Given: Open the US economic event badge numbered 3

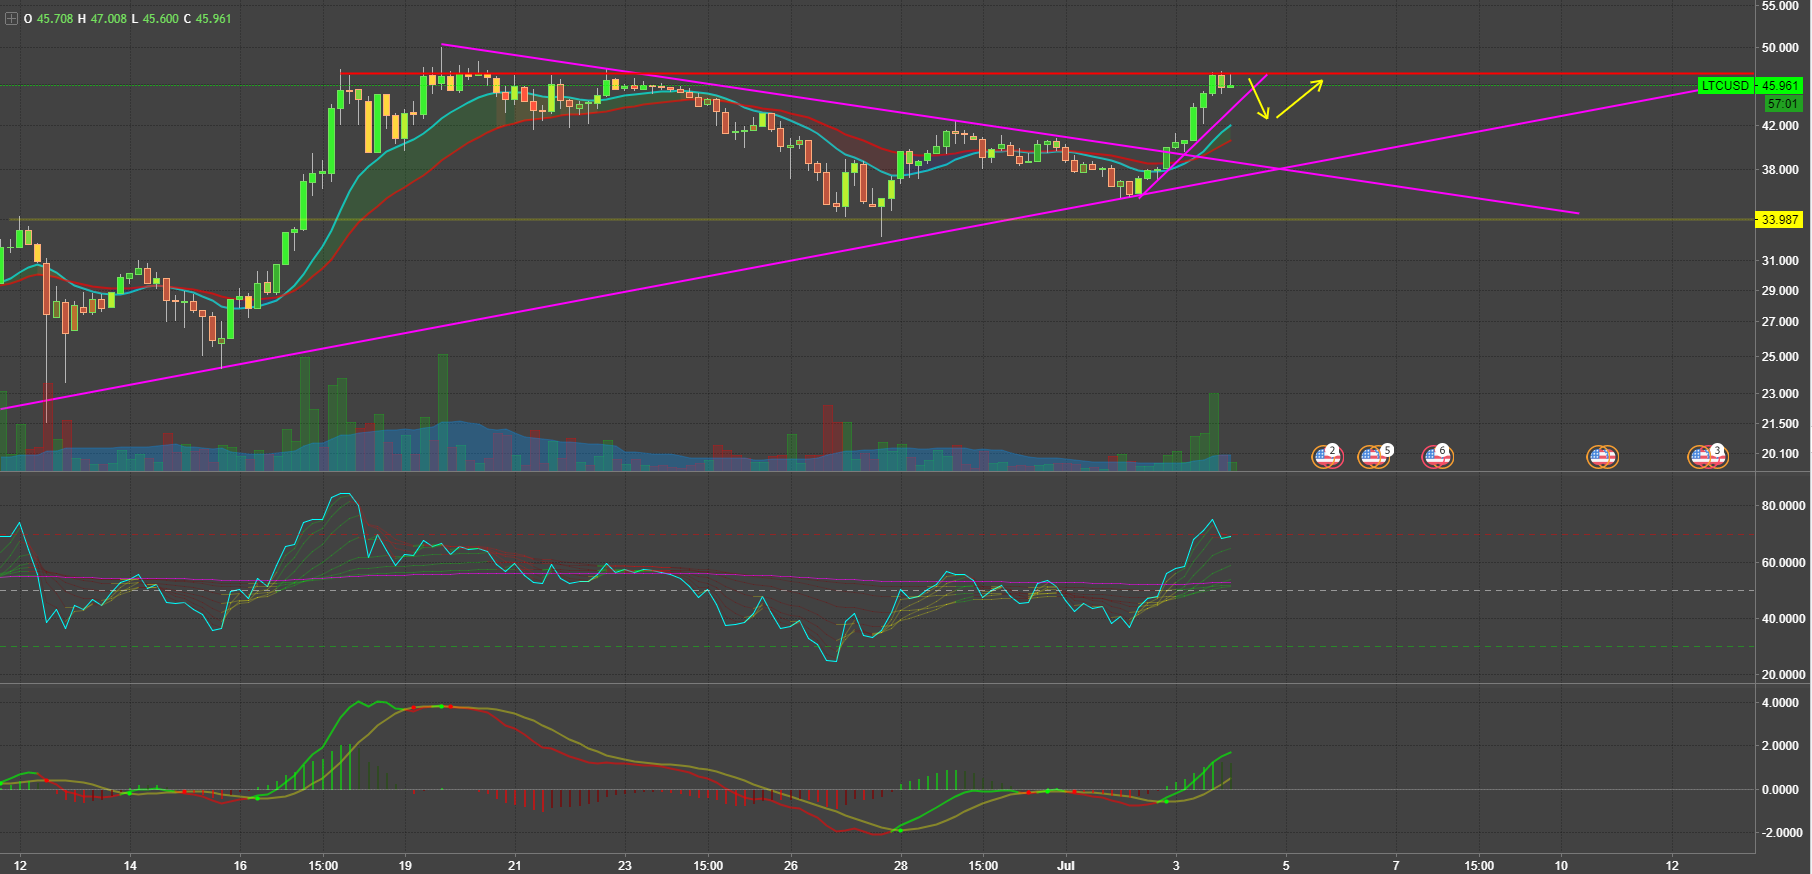Looking at the screenshot, I should 1707,456.
